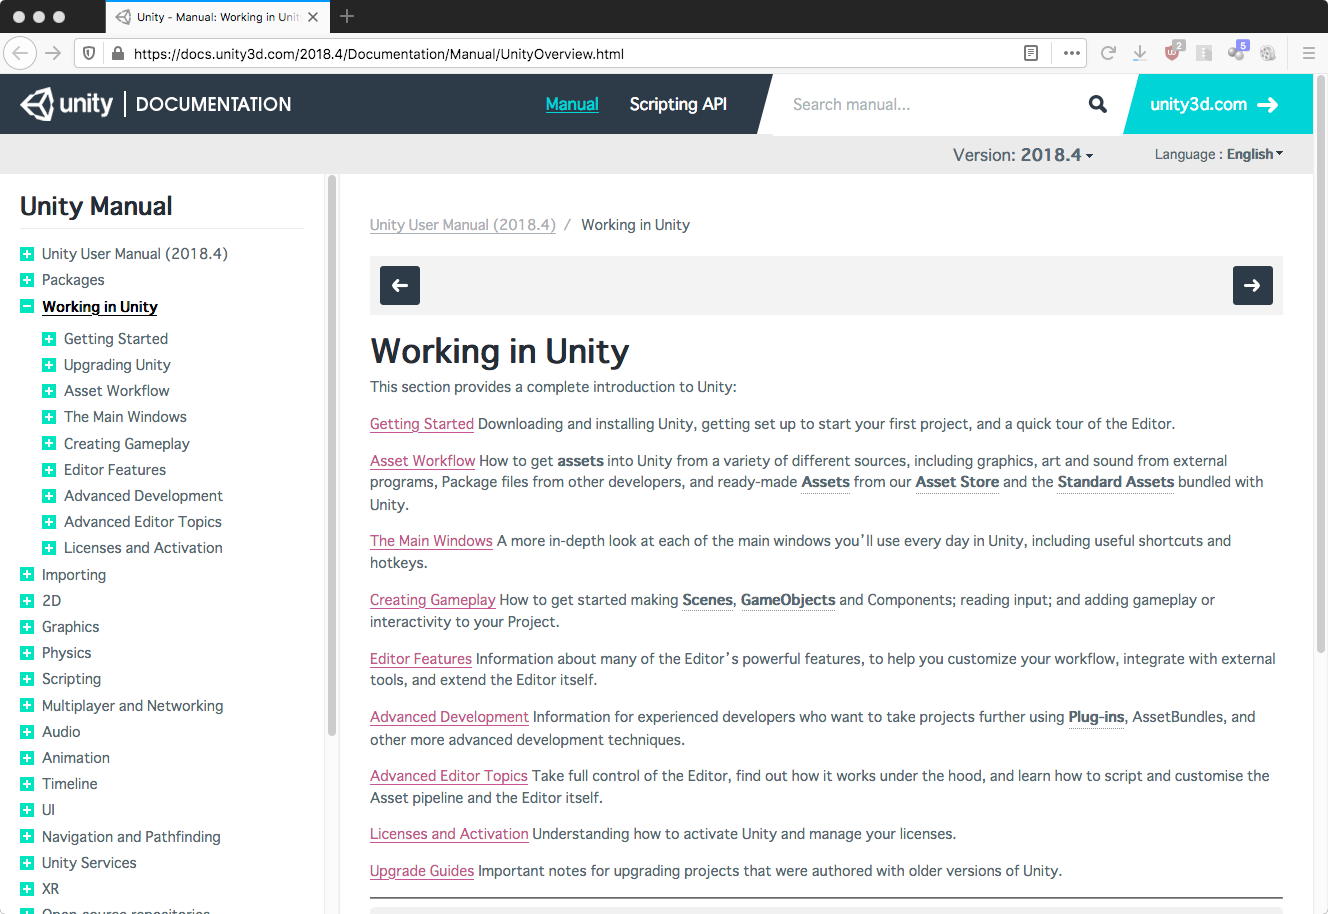The height and width of the screenshot is (914, 1328).
Task: Expand the Packages tree node
Action: pos(27,280)
